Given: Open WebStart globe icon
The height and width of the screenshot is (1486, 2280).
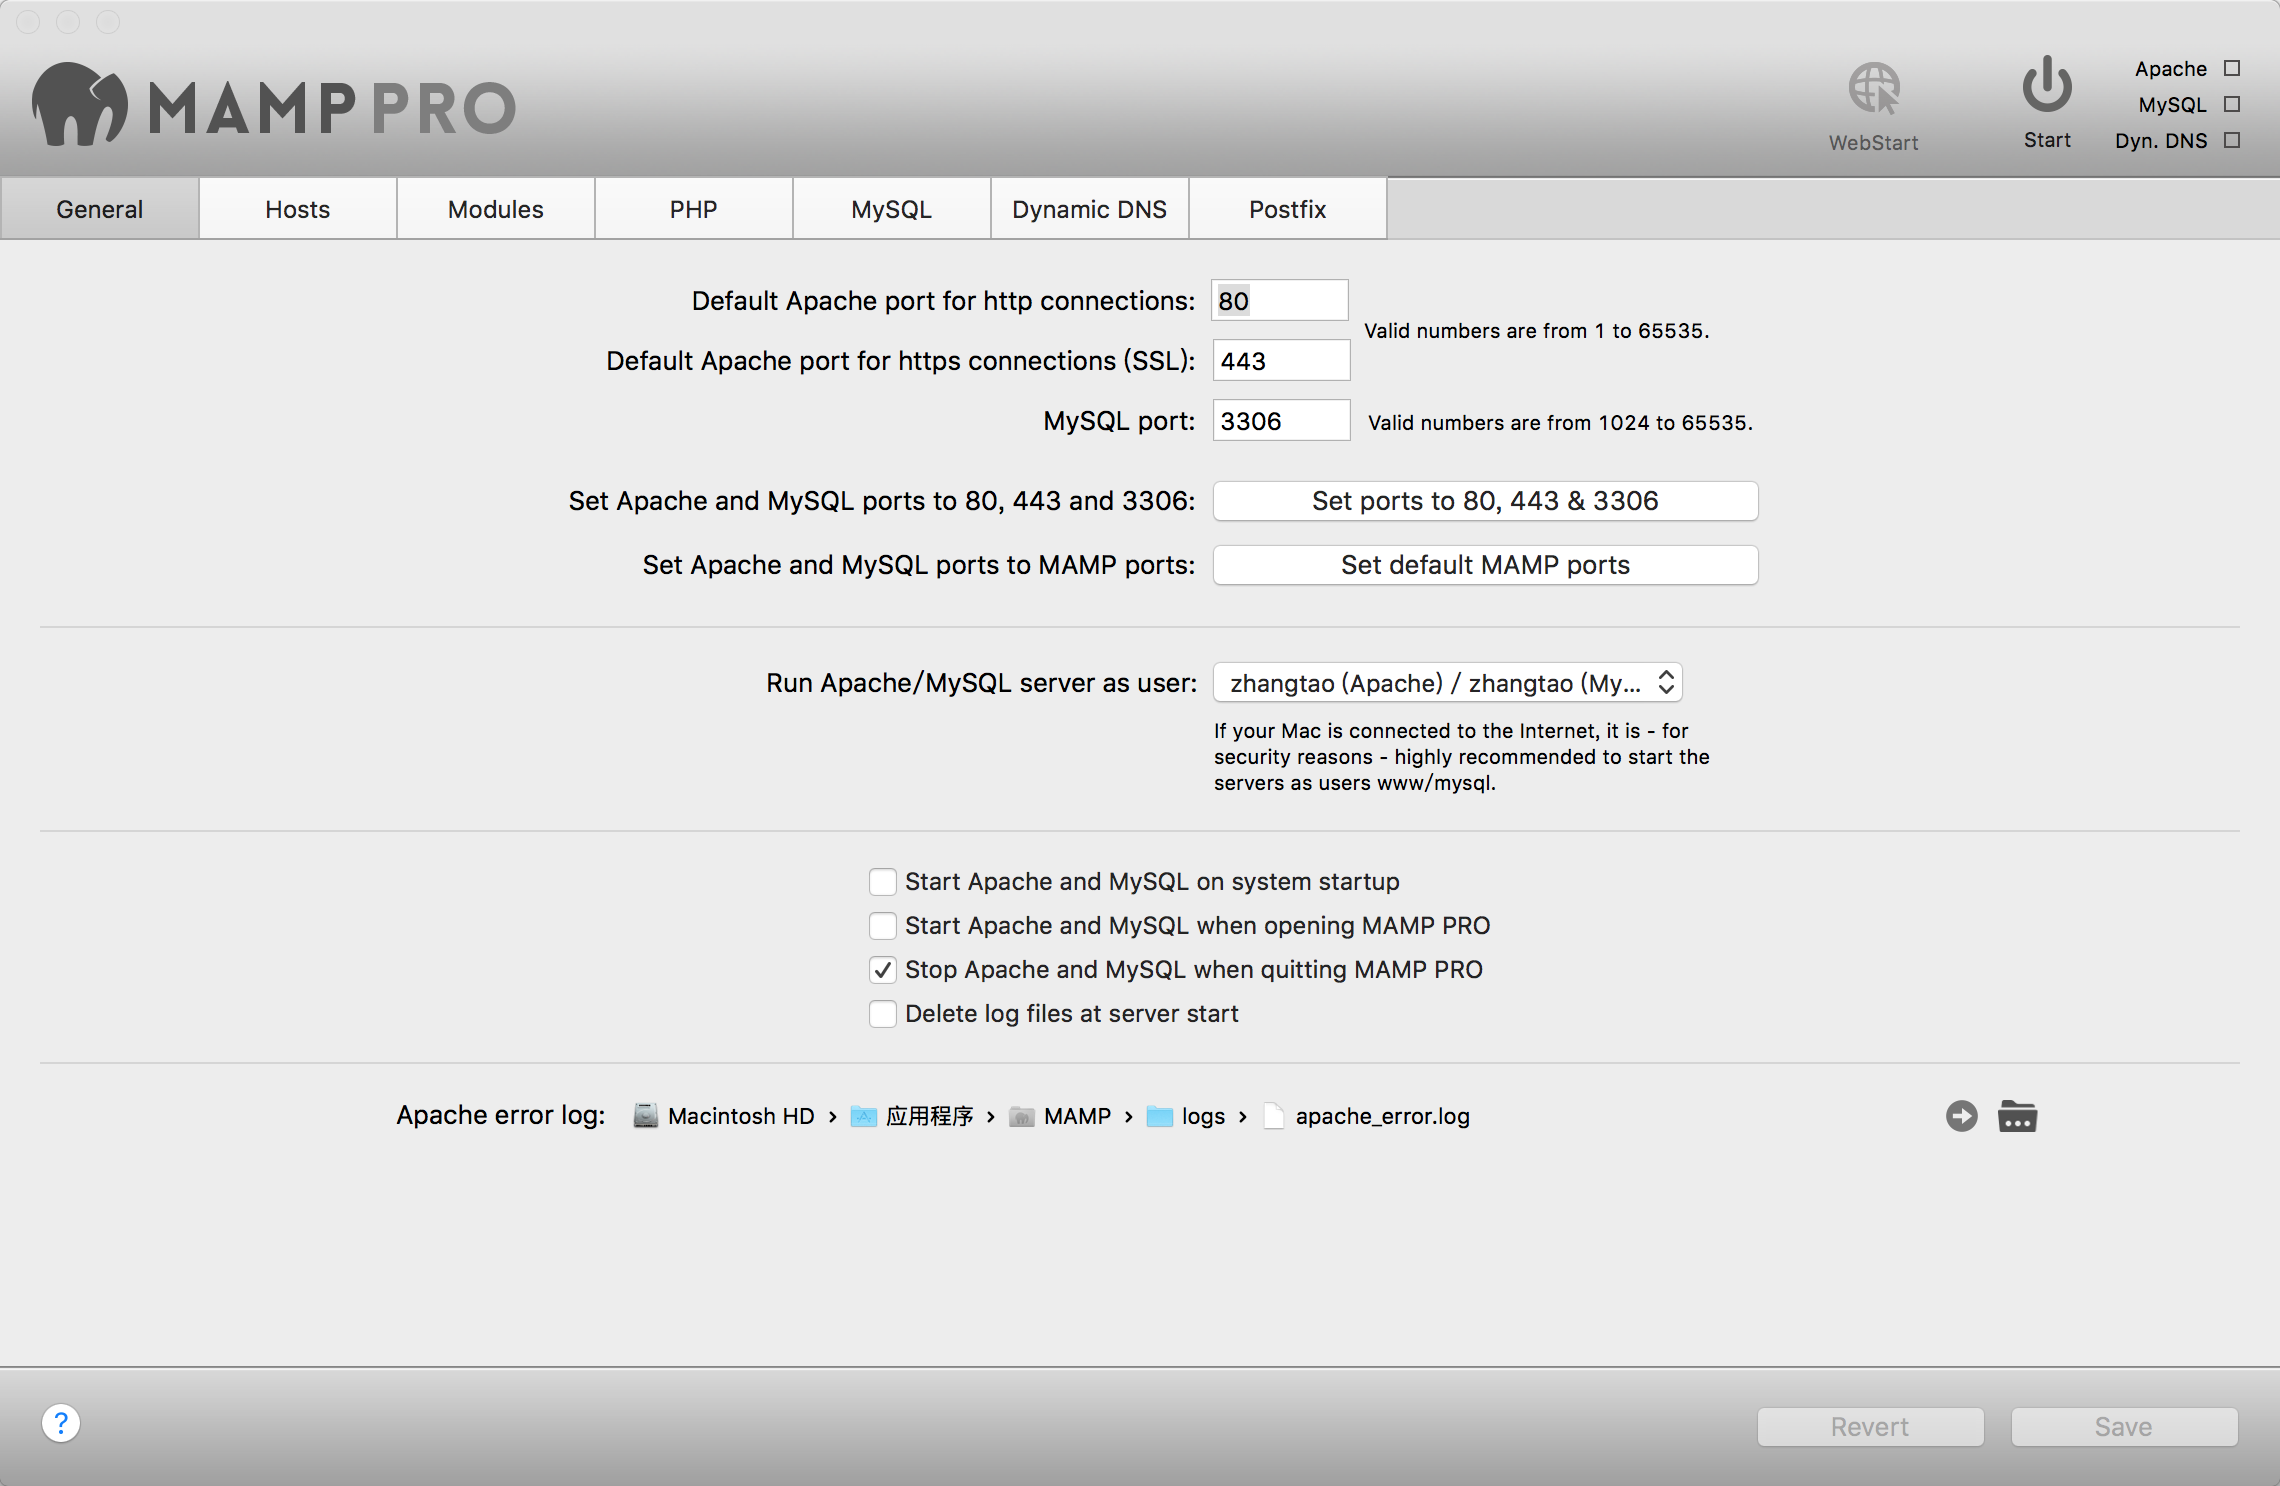Looking at the screenshot, I should 1874,89.
